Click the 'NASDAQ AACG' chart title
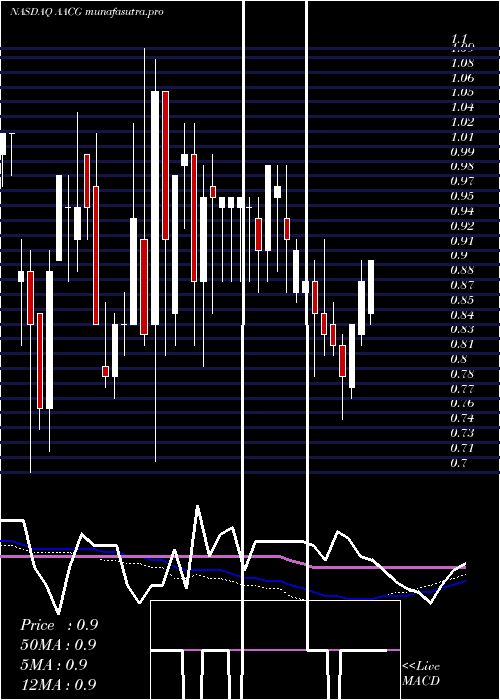The image size is (500, 700). (45, 12)
